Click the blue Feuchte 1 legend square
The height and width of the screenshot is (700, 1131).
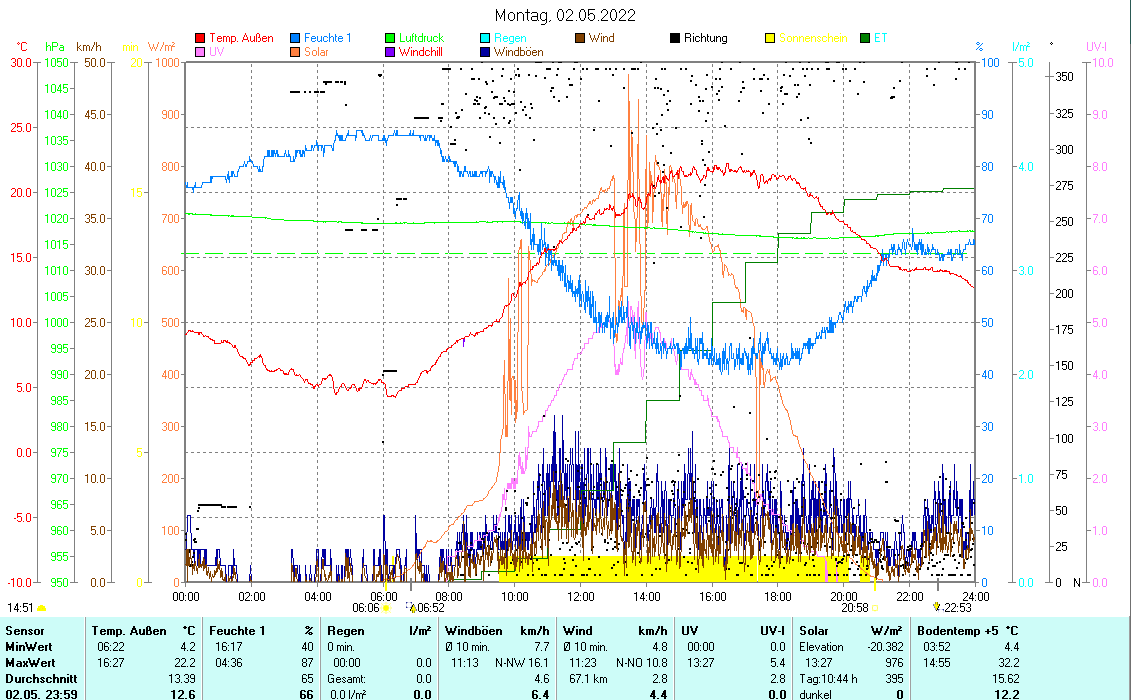(x=296, y=38)
